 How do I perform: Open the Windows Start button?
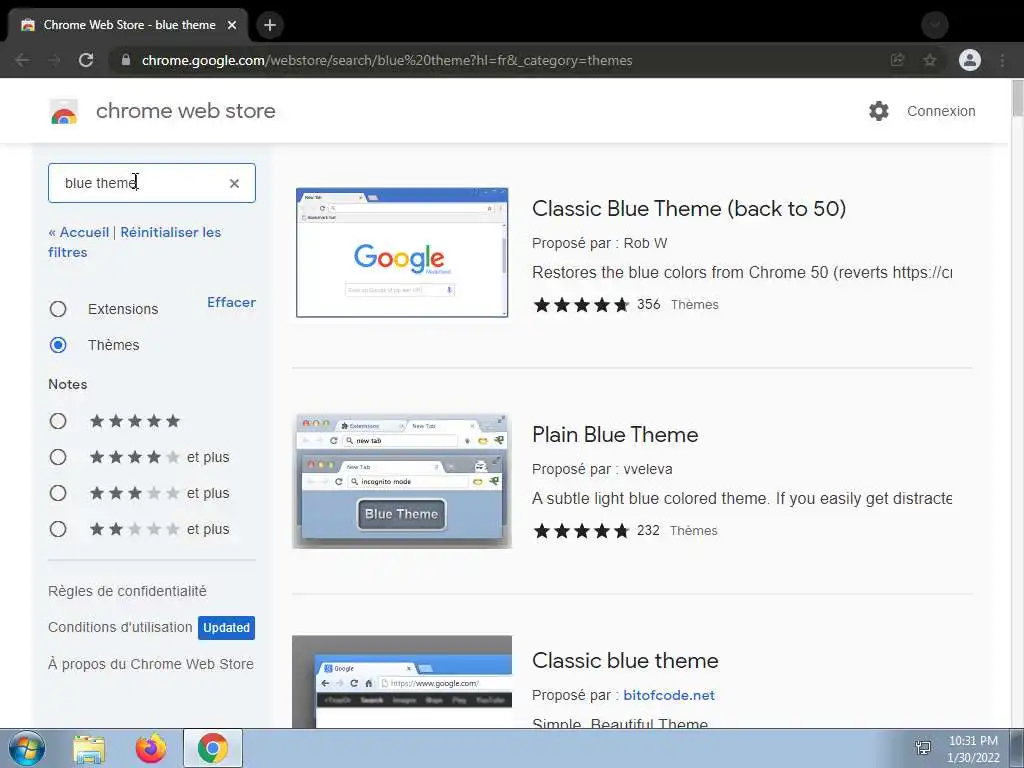(x=27, y=748)
